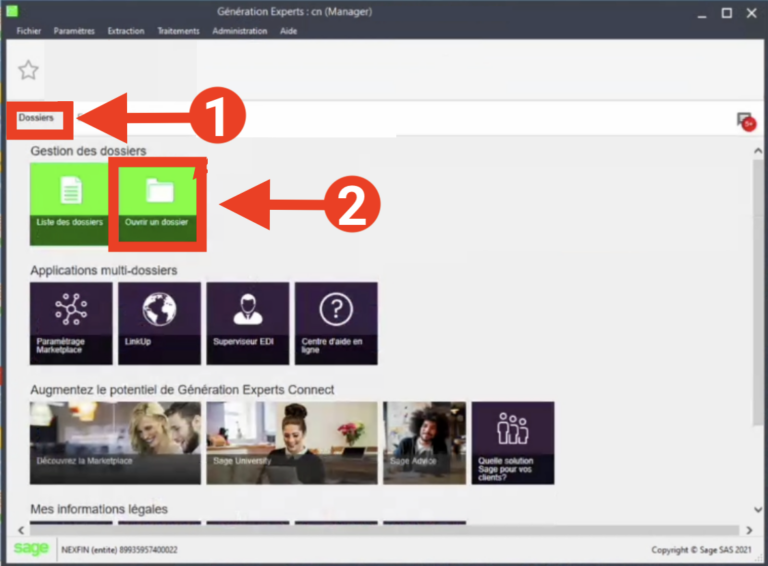768x566 pixels.
Task: Click the Sage logo in status bar
Action: coord(31,548)
